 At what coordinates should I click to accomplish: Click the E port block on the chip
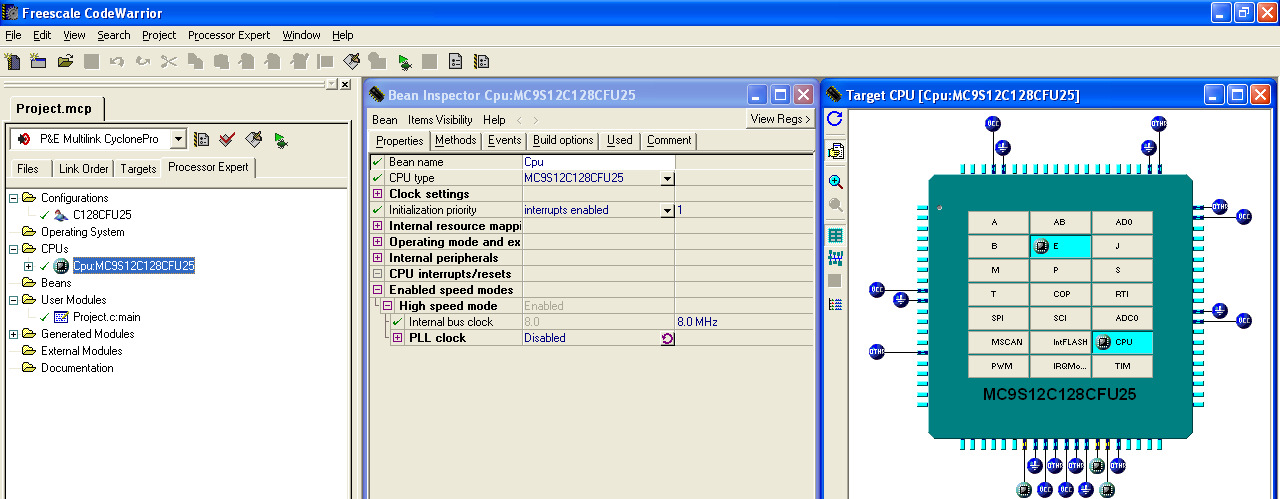pos(1060,246)
